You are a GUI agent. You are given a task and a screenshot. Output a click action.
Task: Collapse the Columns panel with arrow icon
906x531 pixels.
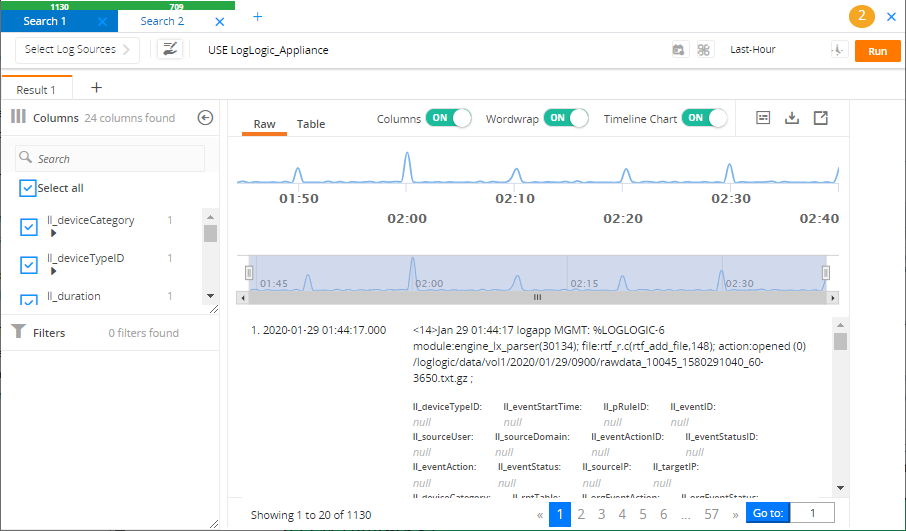205,118
